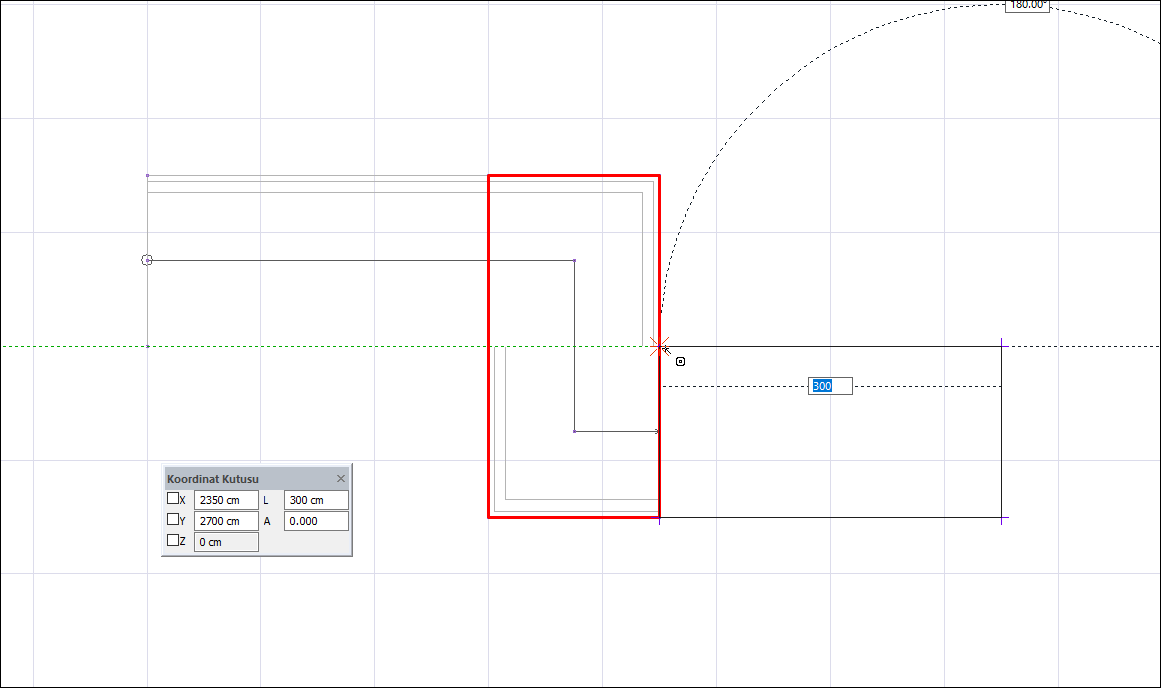
Task: Click the circle marker at path start
Action: 147,260
